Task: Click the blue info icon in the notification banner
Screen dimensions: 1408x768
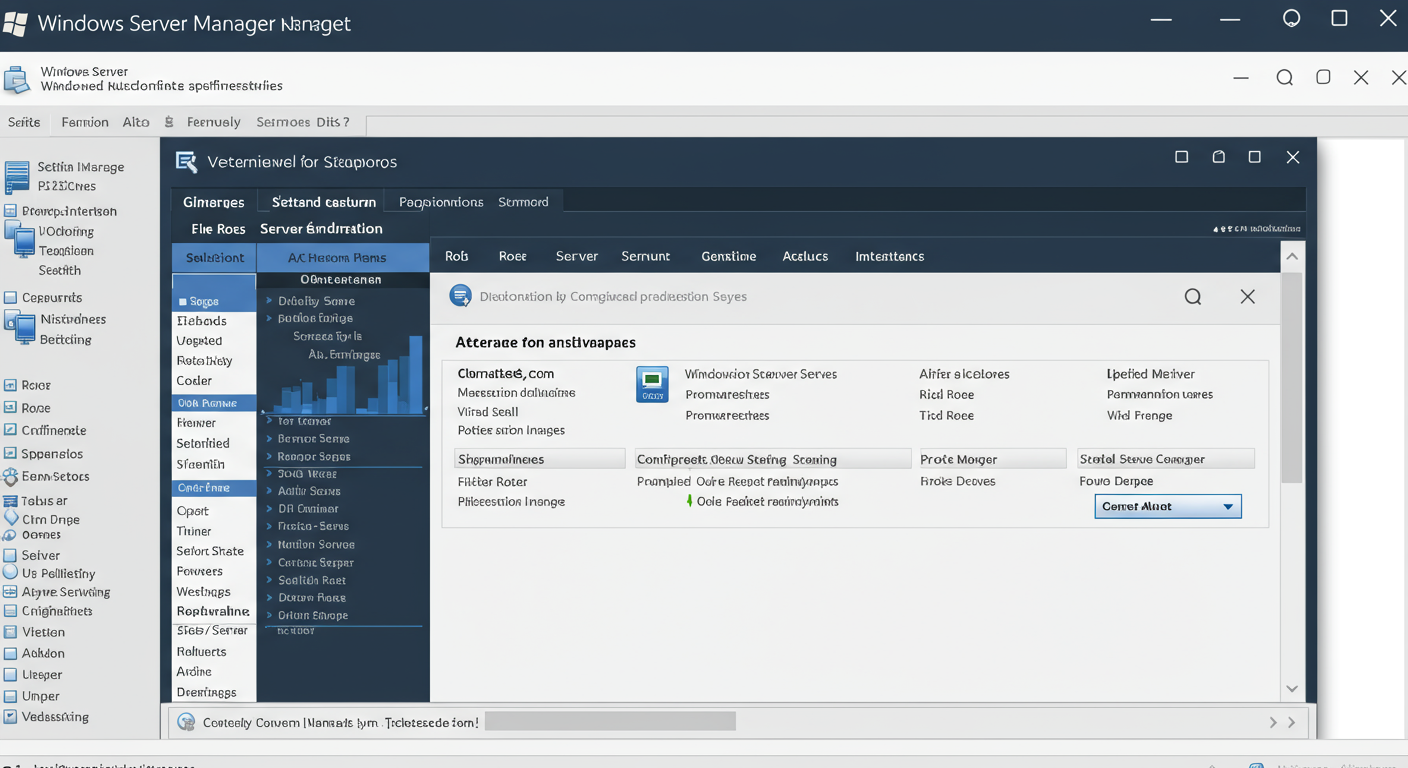Action: point(461,295)
